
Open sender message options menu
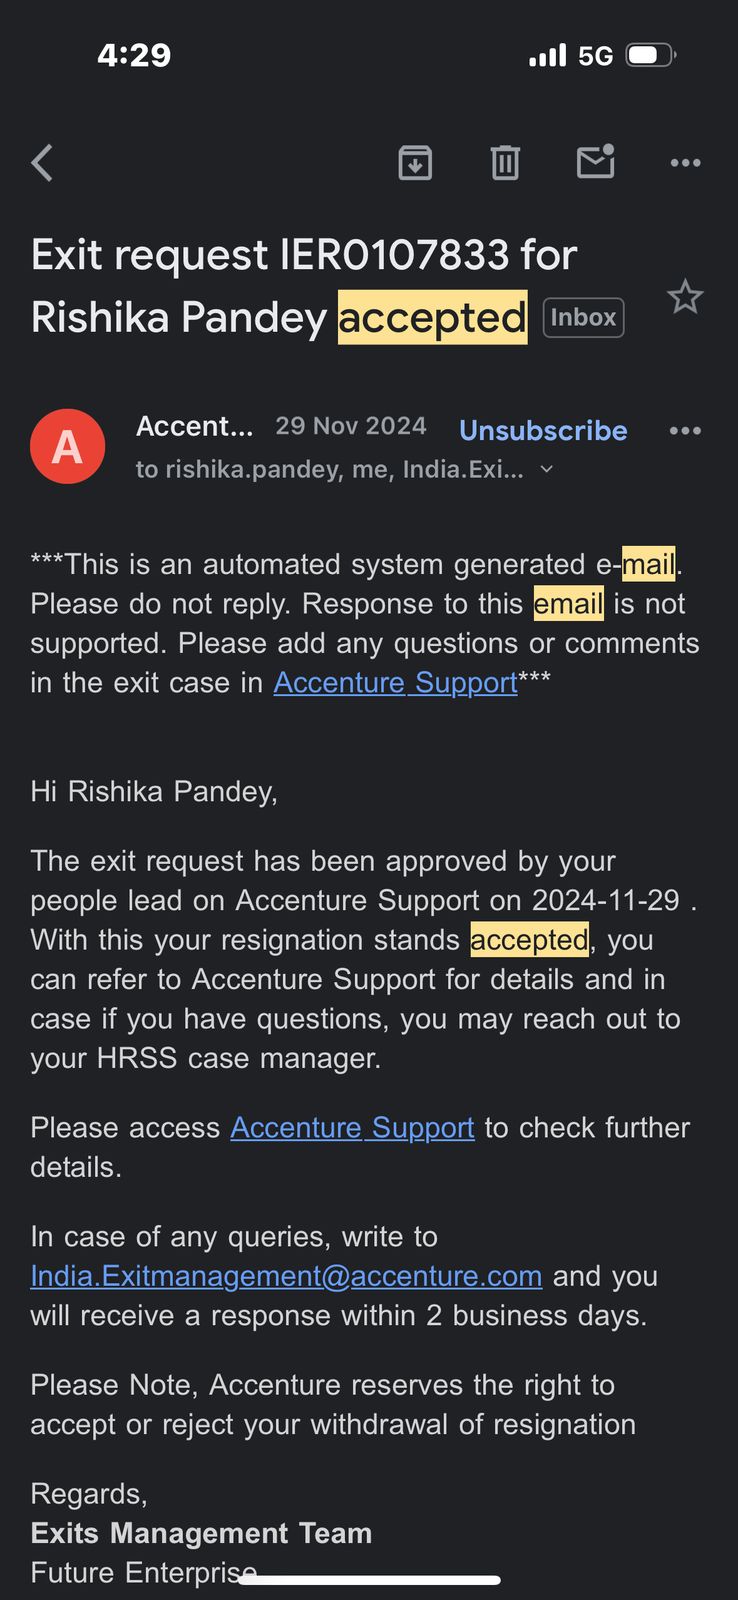(x=685, y=431)
